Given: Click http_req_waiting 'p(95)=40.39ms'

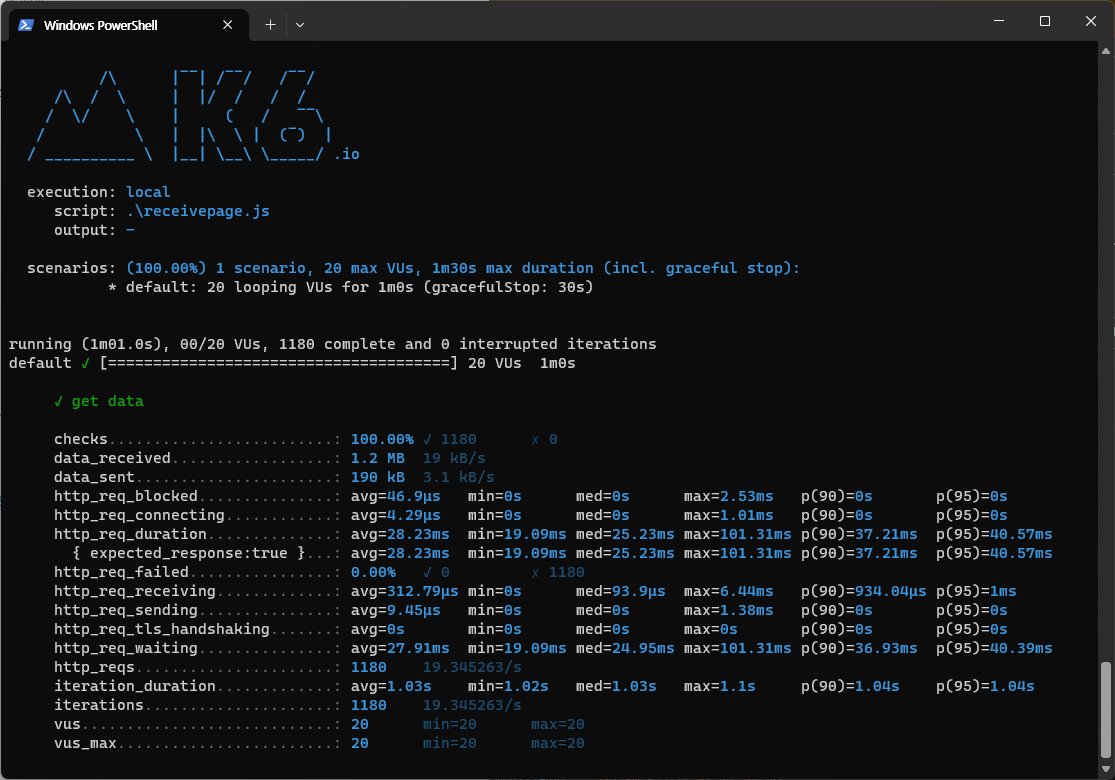Looking at the screenshot, I should point(994,648).
